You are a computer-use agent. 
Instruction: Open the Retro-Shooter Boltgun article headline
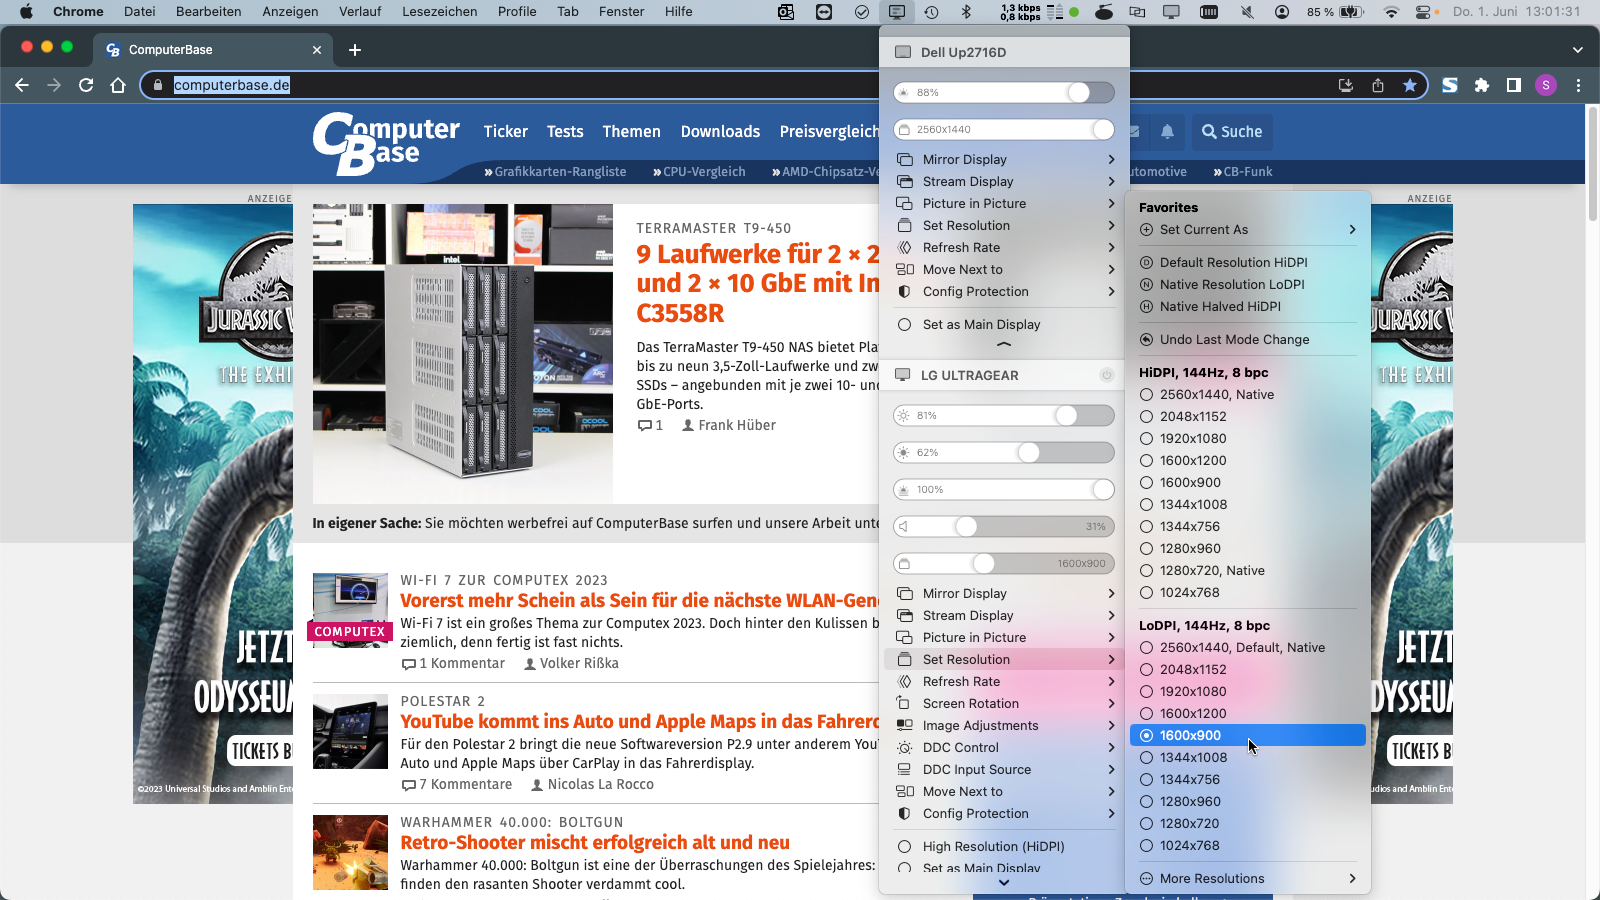595,842
